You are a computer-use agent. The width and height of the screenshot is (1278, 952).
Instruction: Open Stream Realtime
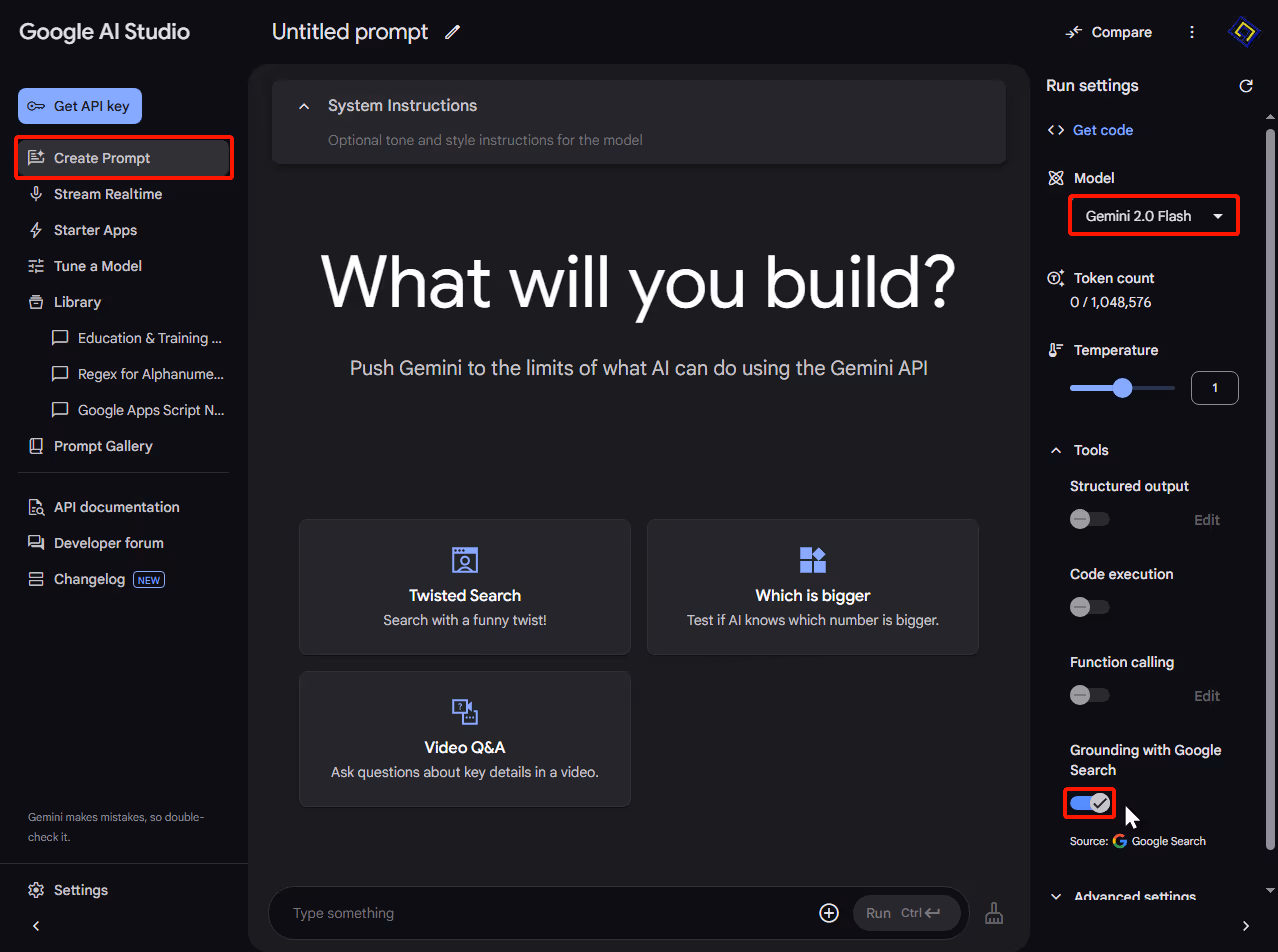coord(124,194)
